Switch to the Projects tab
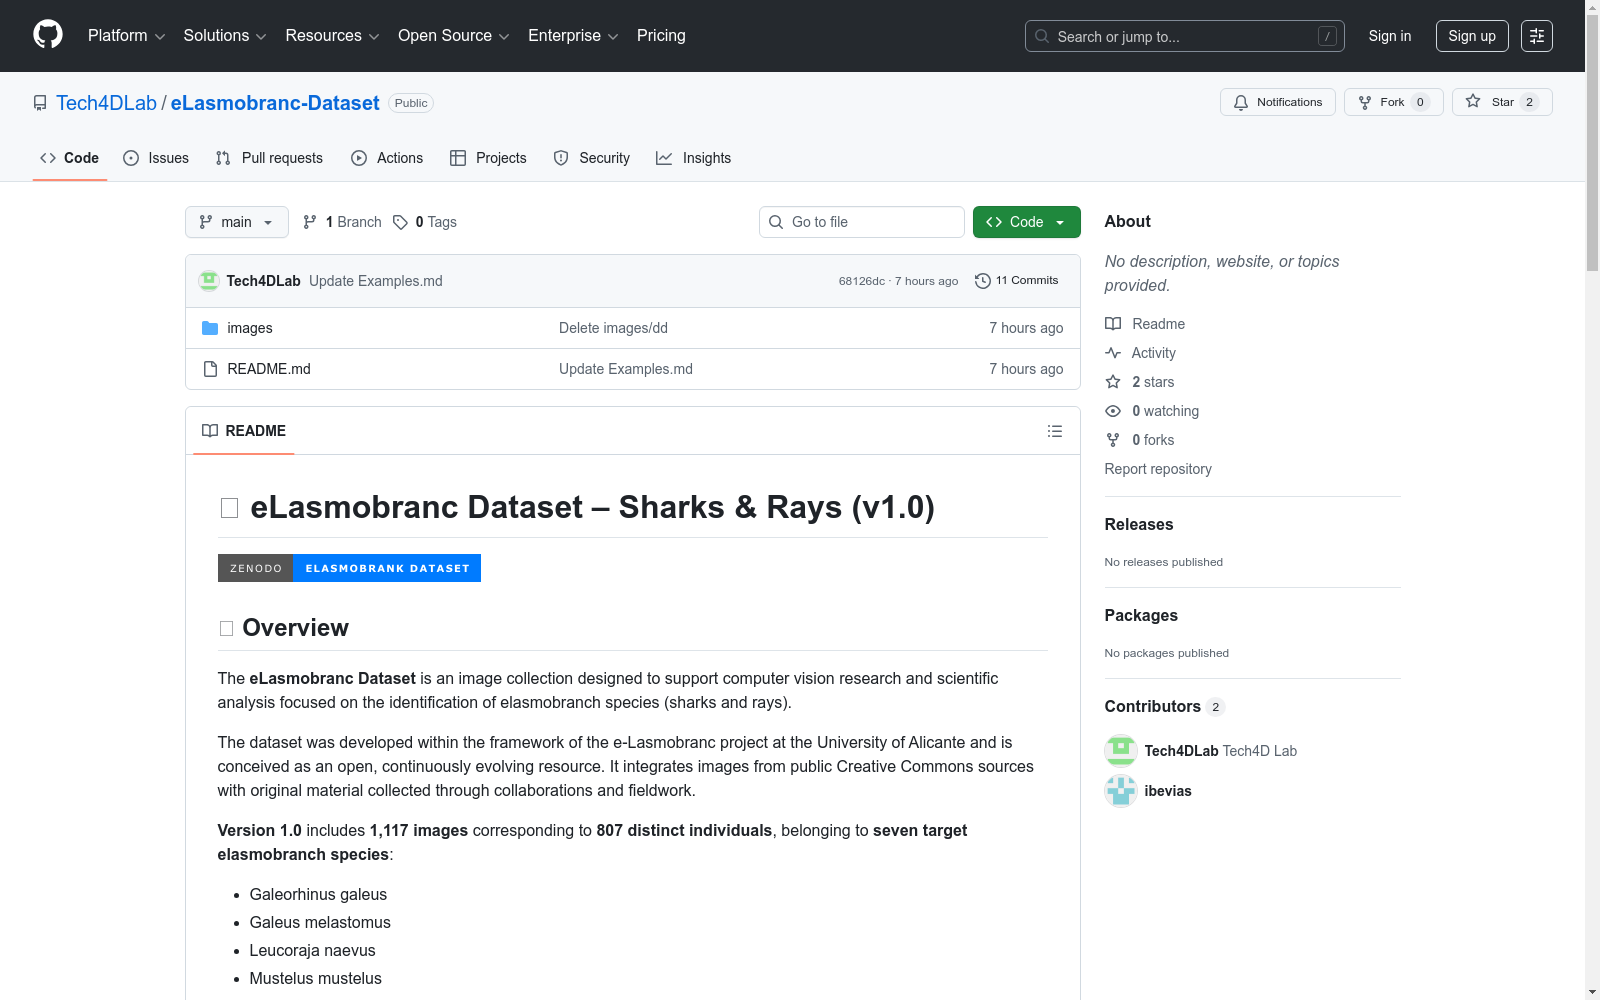The image size is (1600, 1000). (x=488, y=158)
